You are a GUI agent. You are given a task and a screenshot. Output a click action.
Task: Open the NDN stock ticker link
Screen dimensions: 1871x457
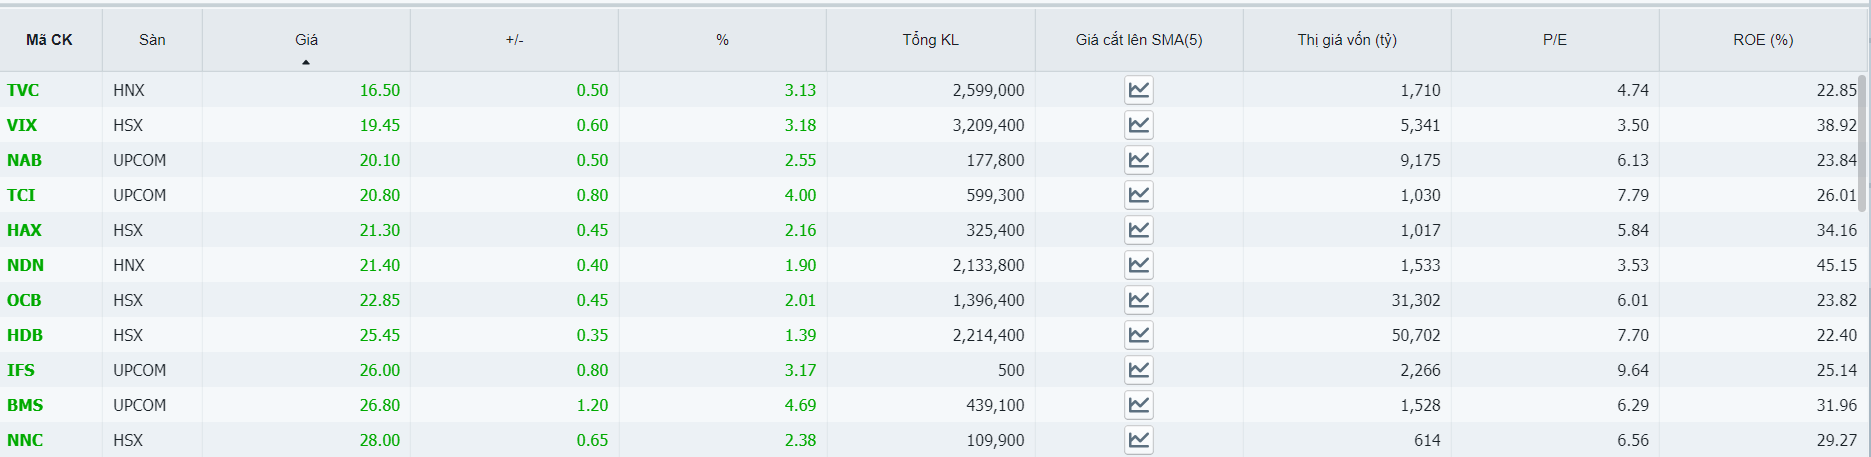(25, 265)
